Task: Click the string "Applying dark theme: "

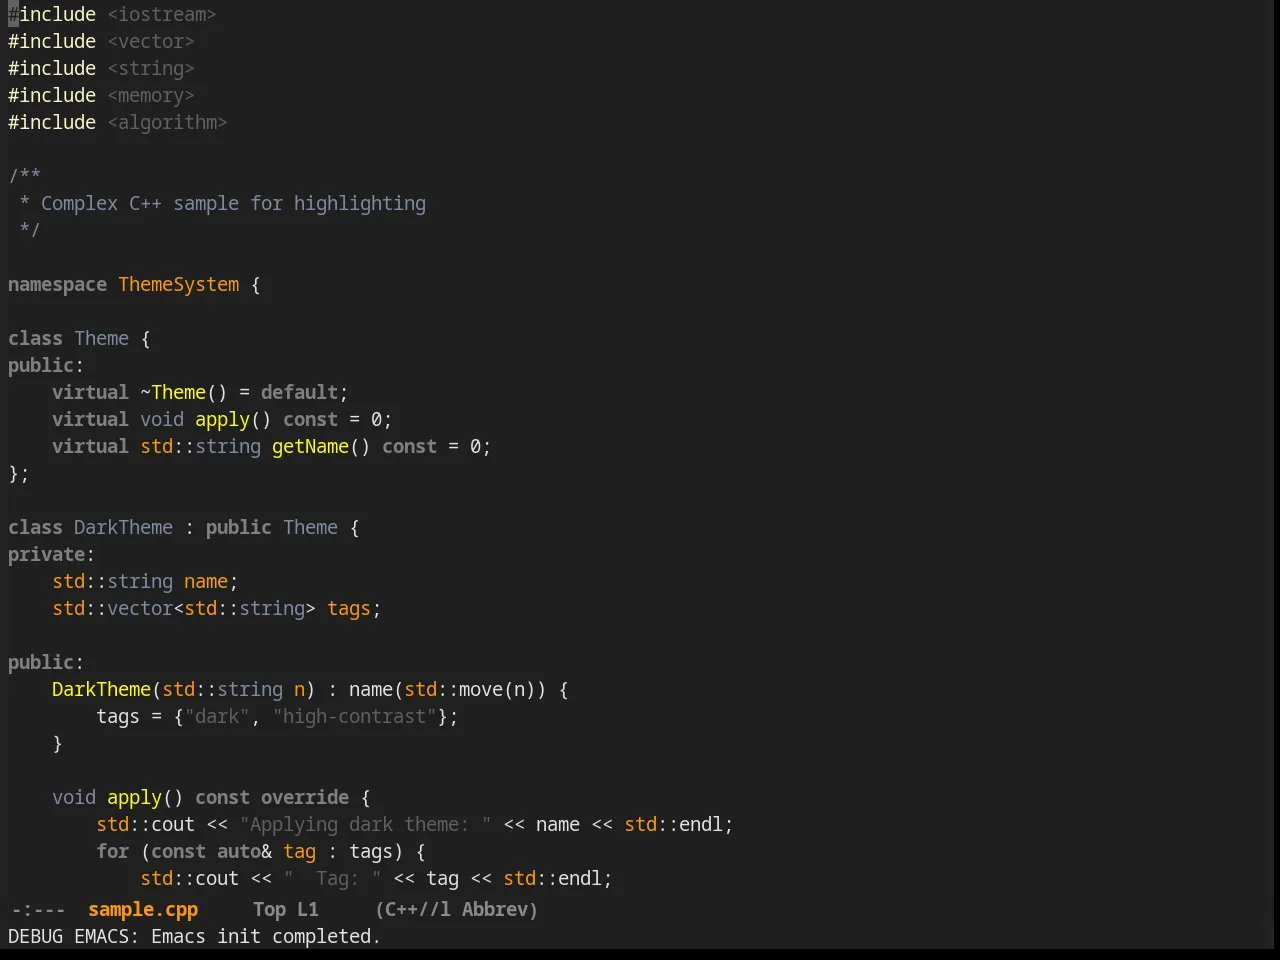Action: [x=365, y=824]
